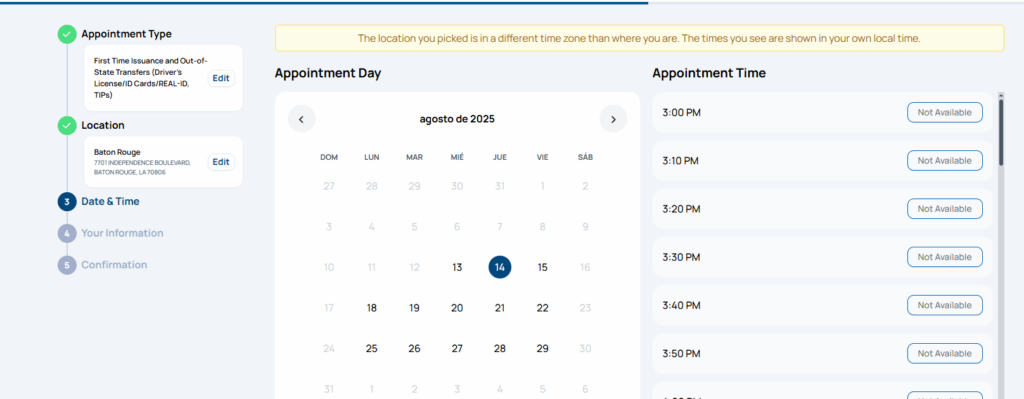Advance calendar to next month
The height and width of the screenshot is (399, 1024).
(613, 119)
